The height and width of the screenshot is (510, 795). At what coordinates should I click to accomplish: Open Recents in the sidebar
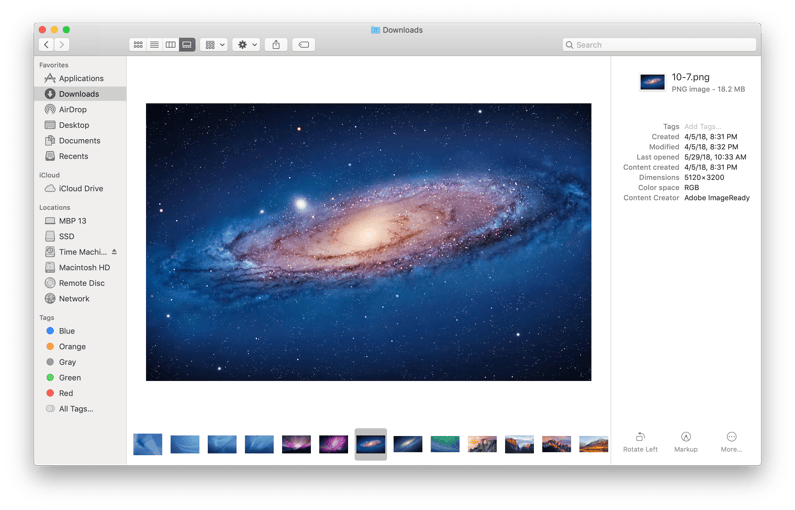(80, 156)
